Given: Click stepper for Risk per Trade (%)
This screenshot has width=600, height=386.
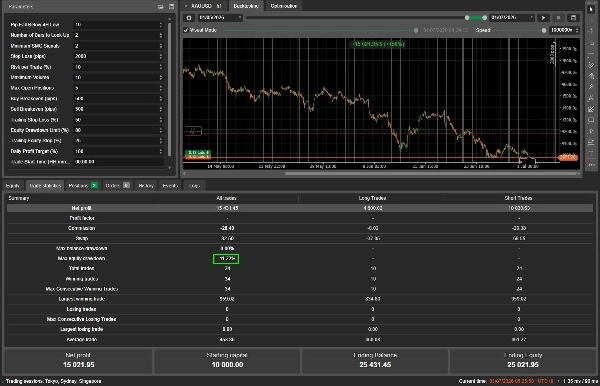Looking at the screenshot, I should tap(161, 67).
